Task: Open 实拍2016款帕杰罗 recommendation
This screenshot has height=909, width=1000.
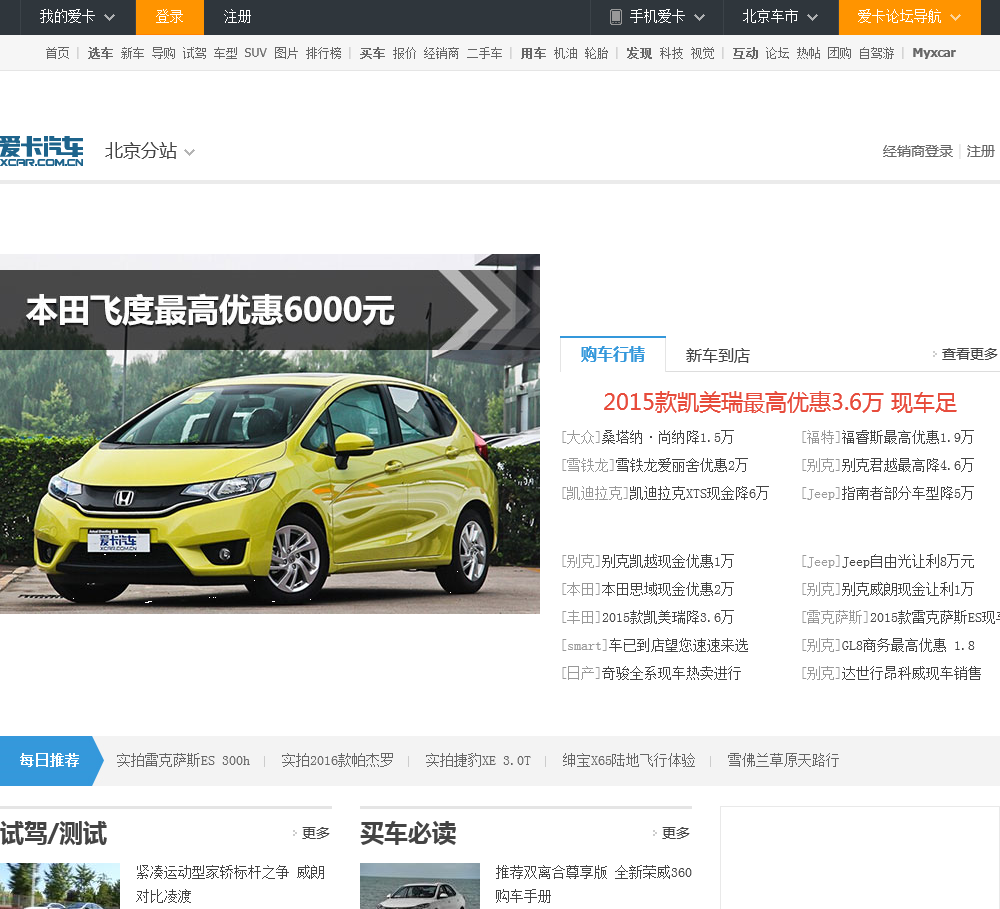Action: coord(337,760)
